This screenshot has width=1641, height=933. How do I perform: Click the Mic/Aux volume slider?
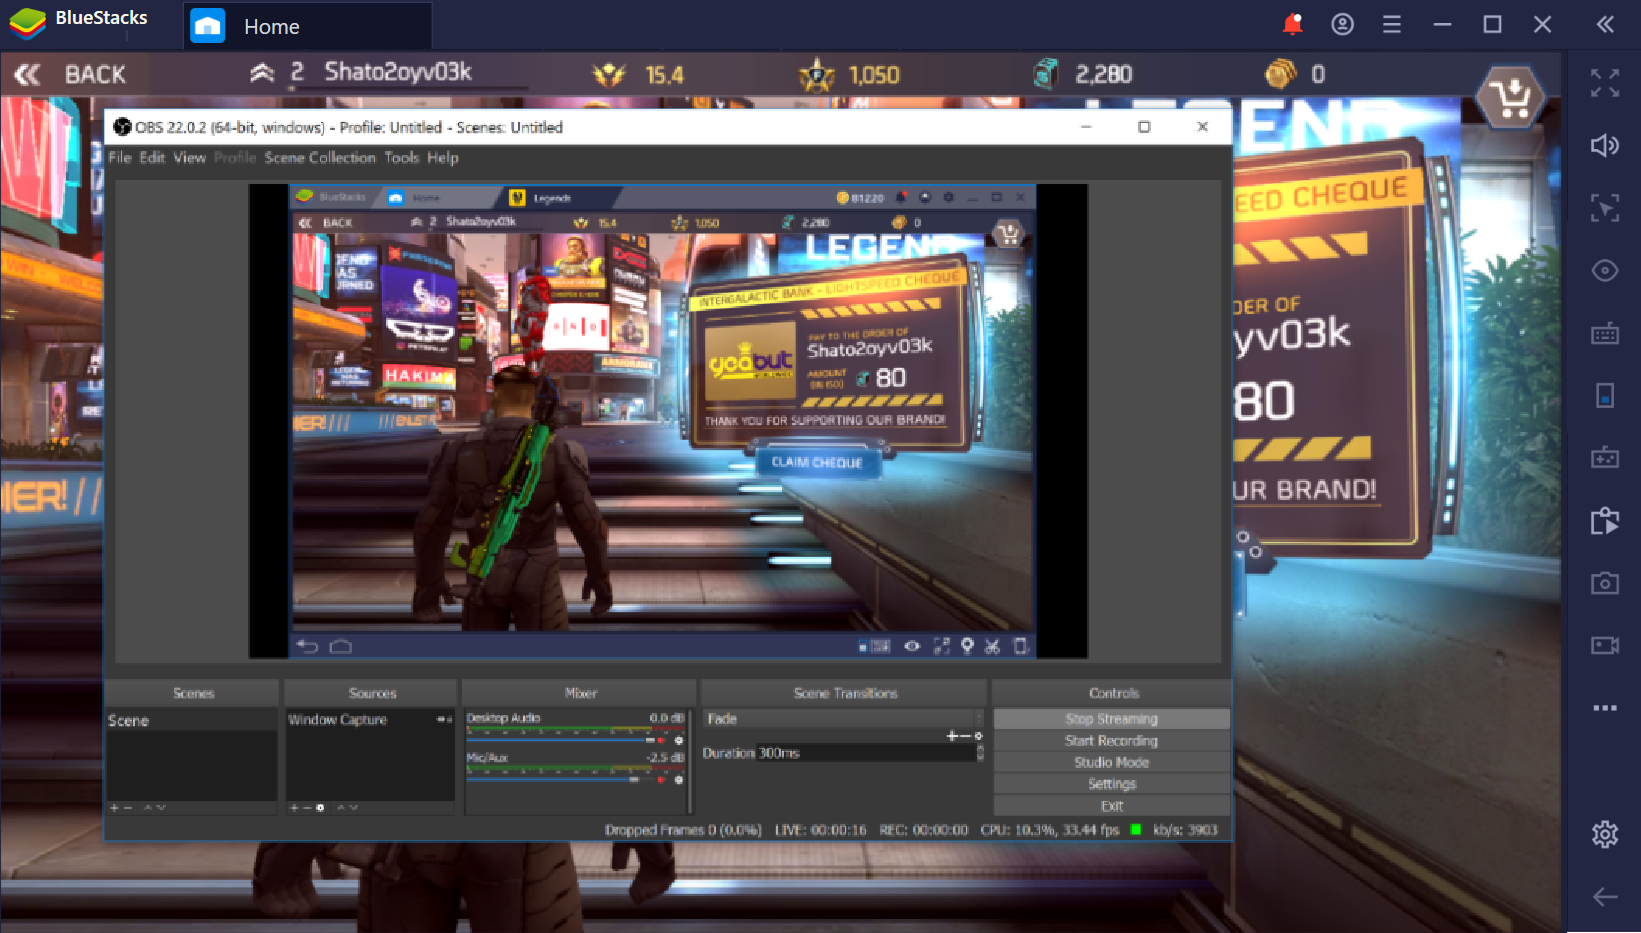[x=559, y=780]
